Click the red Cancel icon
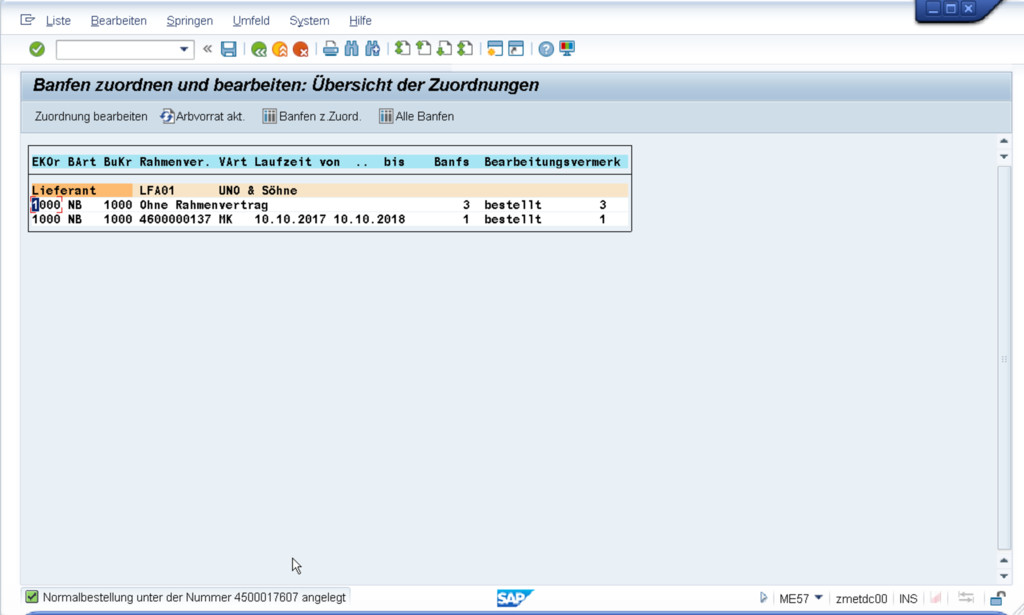The width and height of the screenshot is (1024, 615). tap(300, 49)
